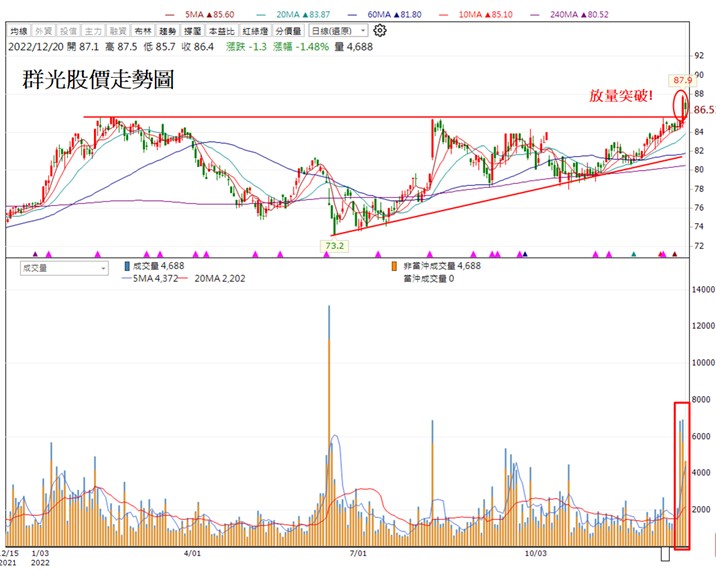Click the 7/01 date axis label
716x577 pixels.
[358, 553]
